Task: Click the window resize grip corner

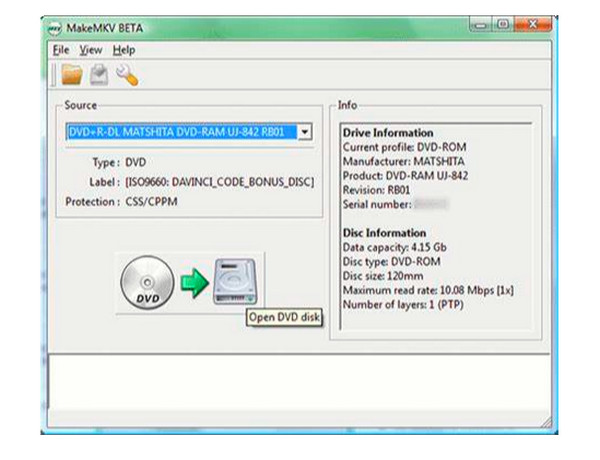Action: [546, 421]
